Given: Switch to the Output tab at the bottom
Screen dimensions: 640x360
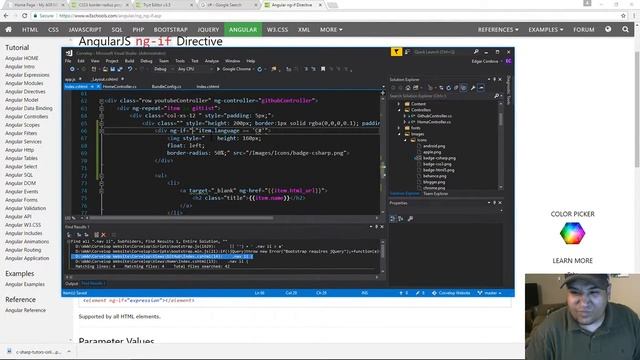Looking at the screenshot, I should point(71,283).
